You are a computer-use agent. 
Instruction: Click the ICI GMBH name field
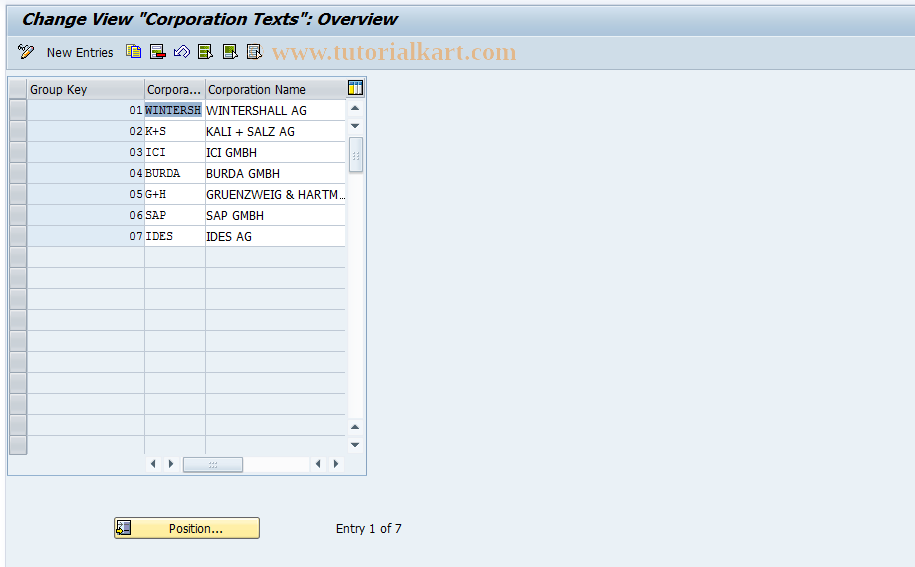point(275,152)
